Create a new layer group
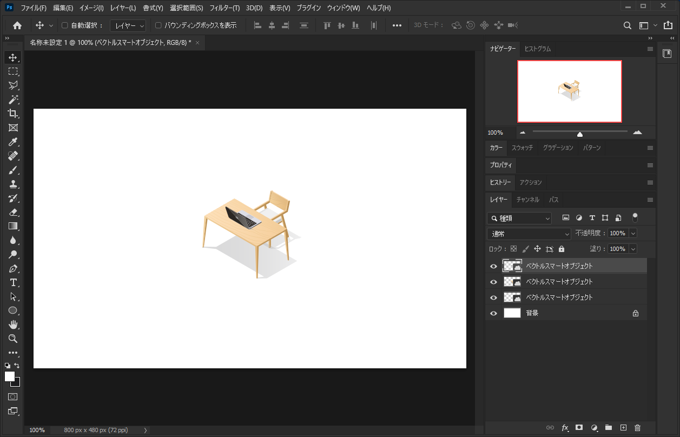Screen dimensions: 680x437 point(608,427)
